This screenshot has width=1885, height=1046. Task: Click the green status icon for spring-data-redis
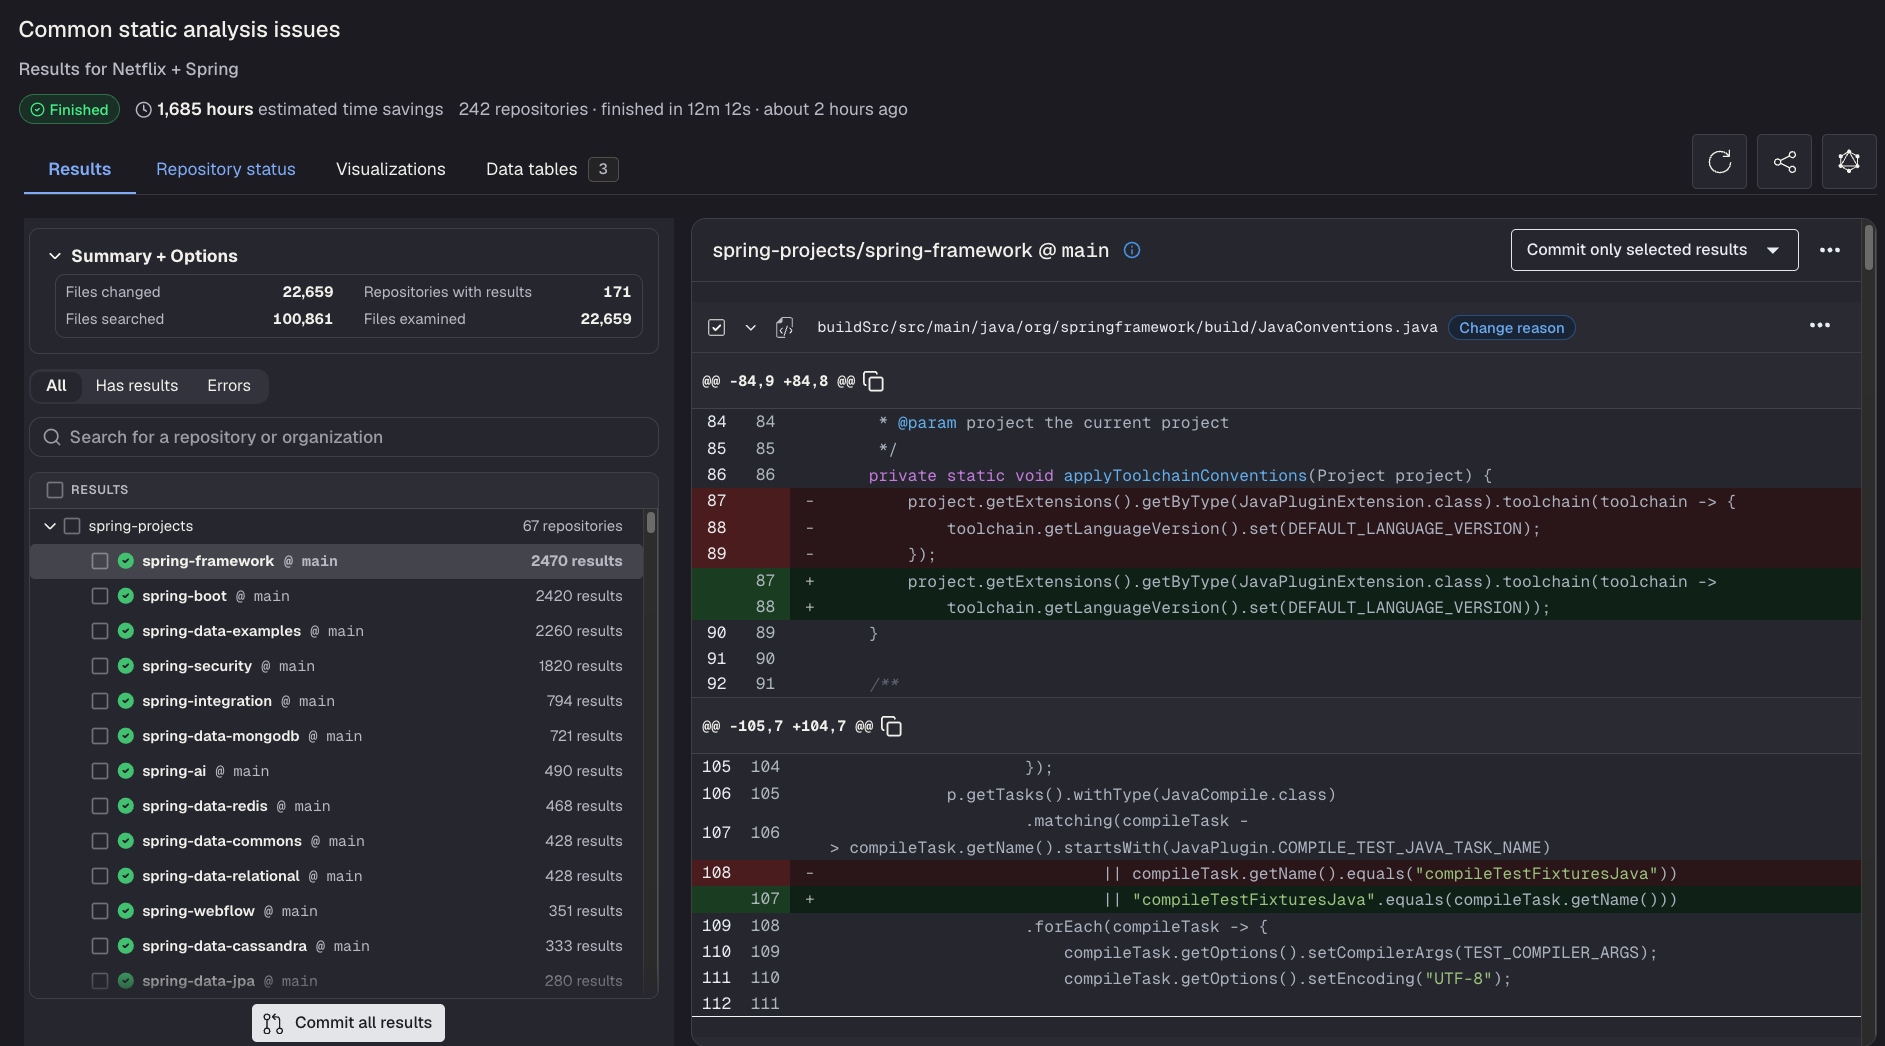pos(126,806)
